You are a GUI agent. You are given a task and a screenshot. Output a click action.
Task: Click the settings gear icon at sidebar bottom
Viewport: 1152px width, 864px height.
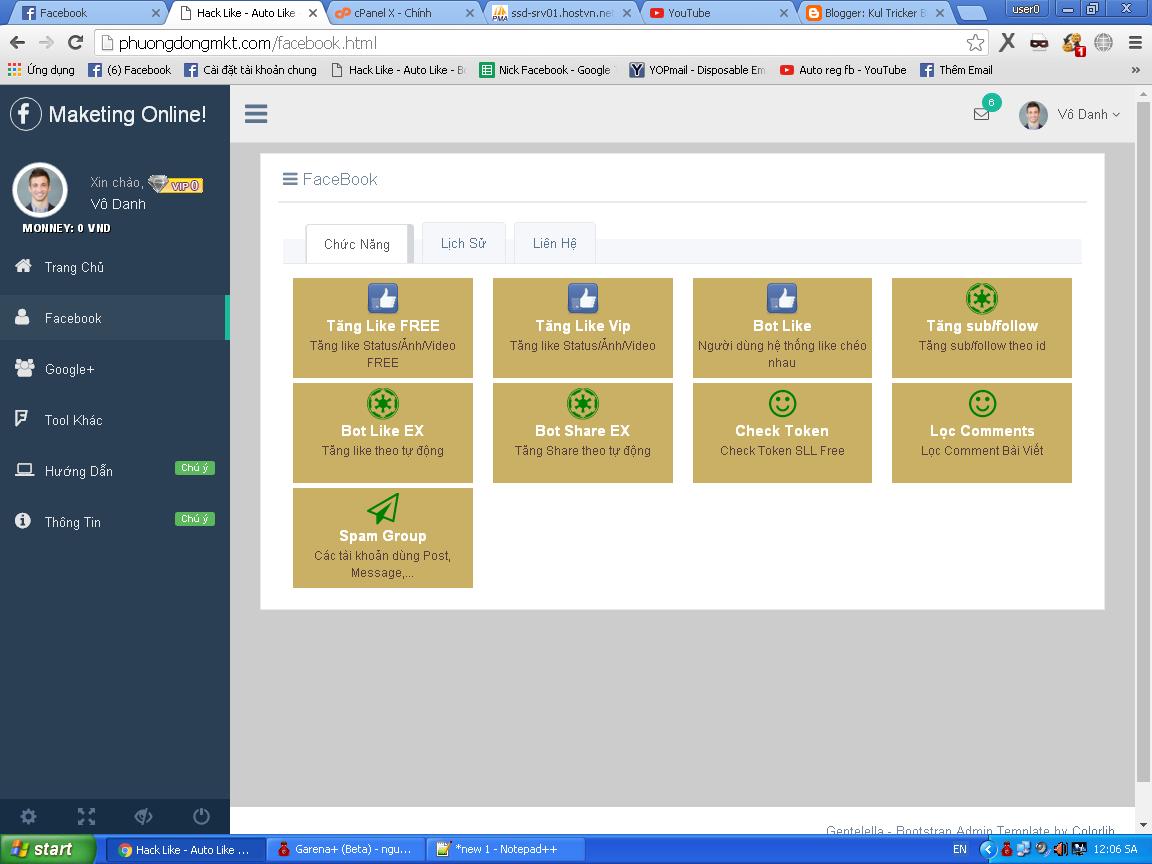coord(29,816)
